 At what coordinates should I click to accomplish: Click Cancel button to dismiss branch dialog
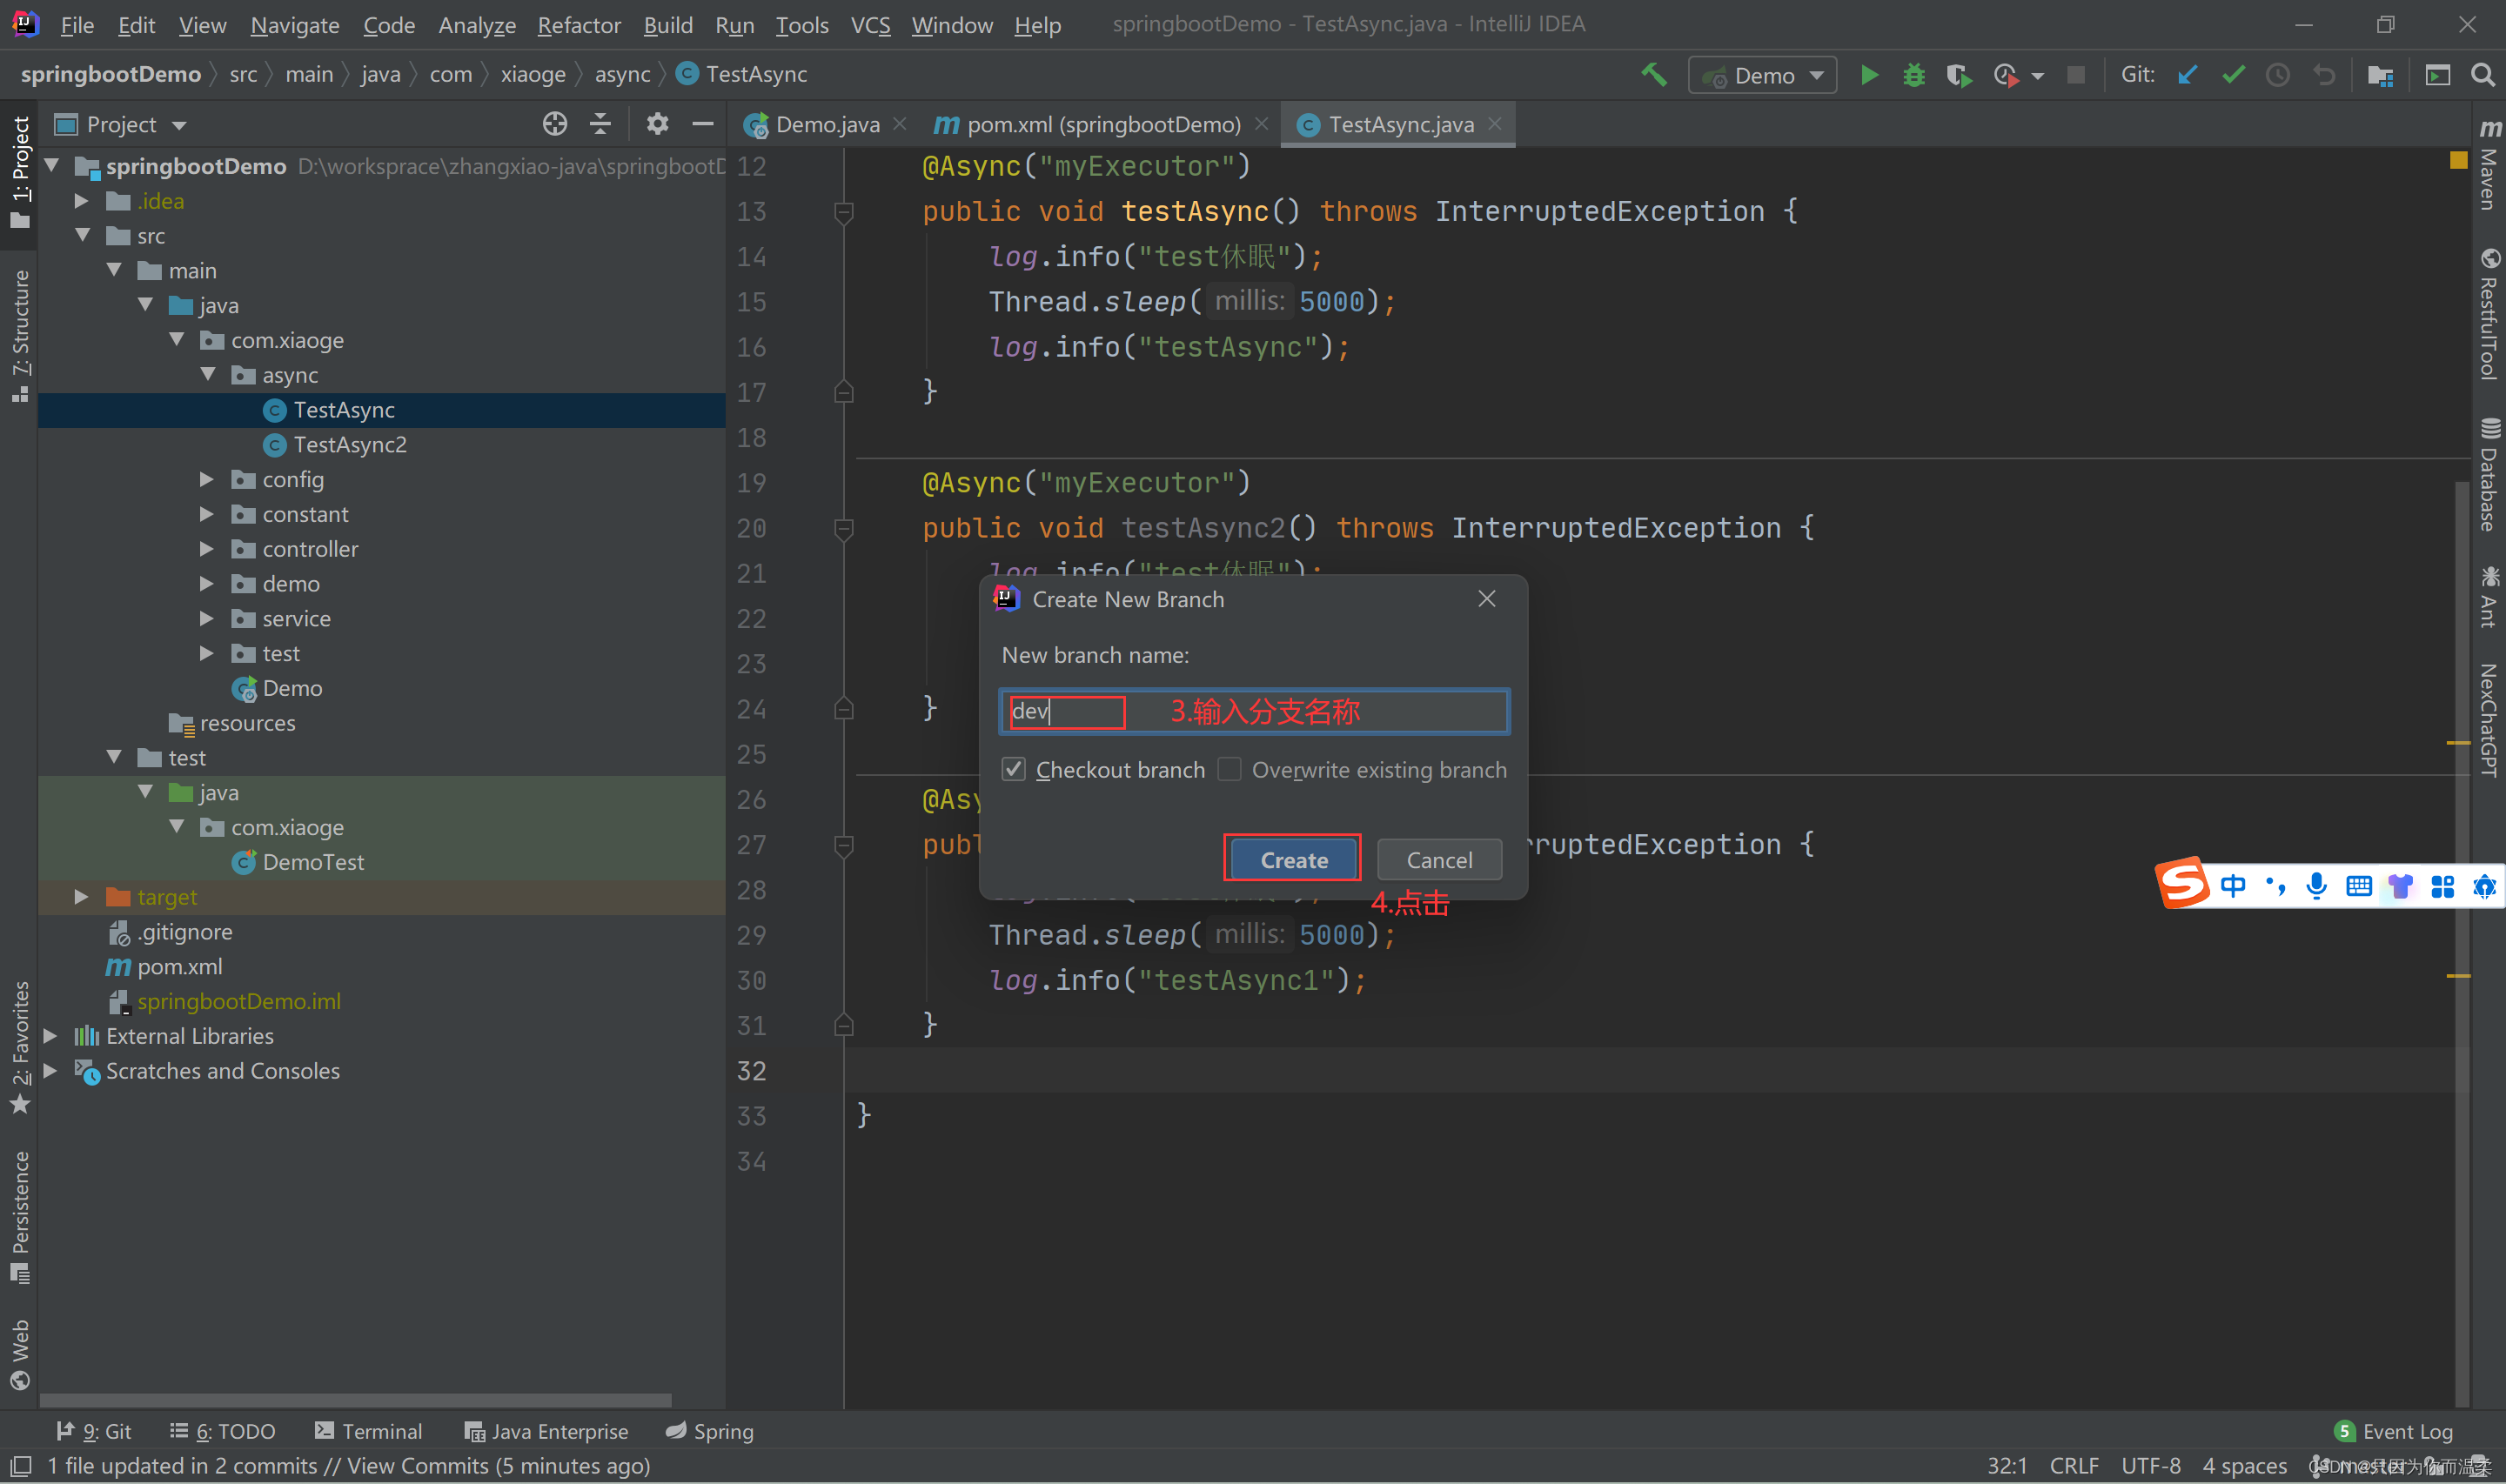[1437, 859]
